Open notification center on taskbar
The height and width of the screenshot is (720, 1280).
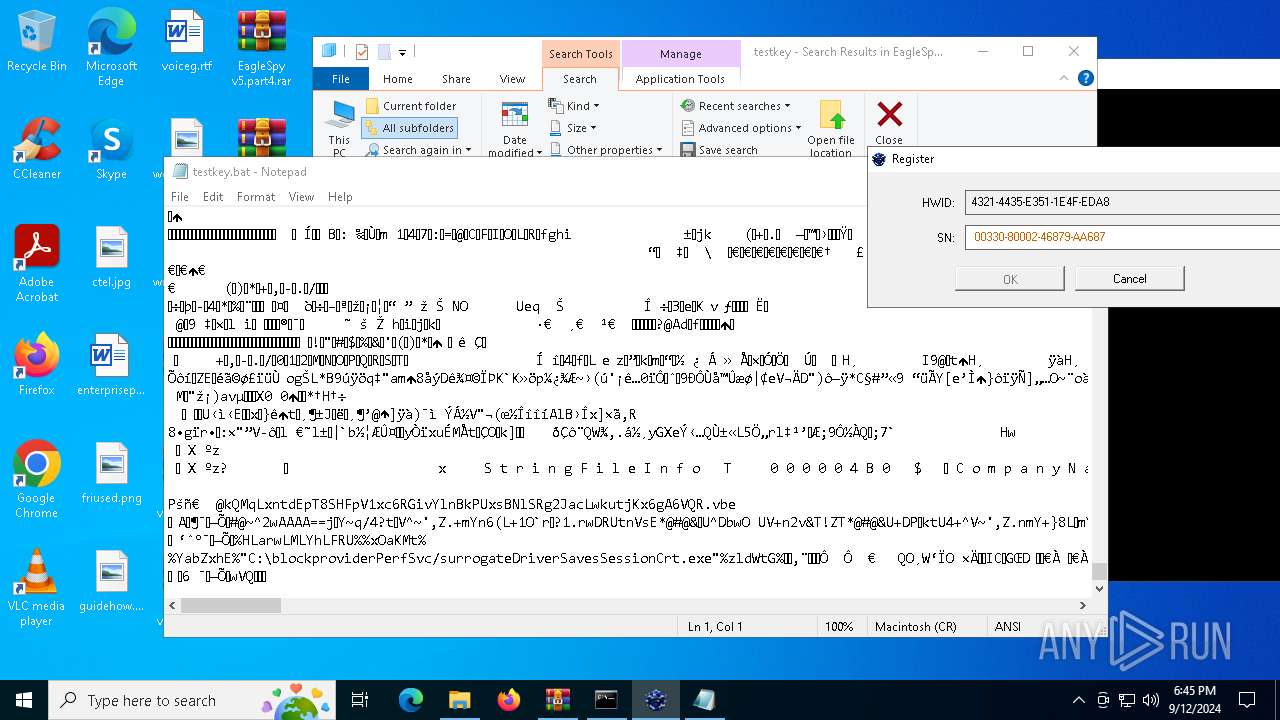(1247, 700)
